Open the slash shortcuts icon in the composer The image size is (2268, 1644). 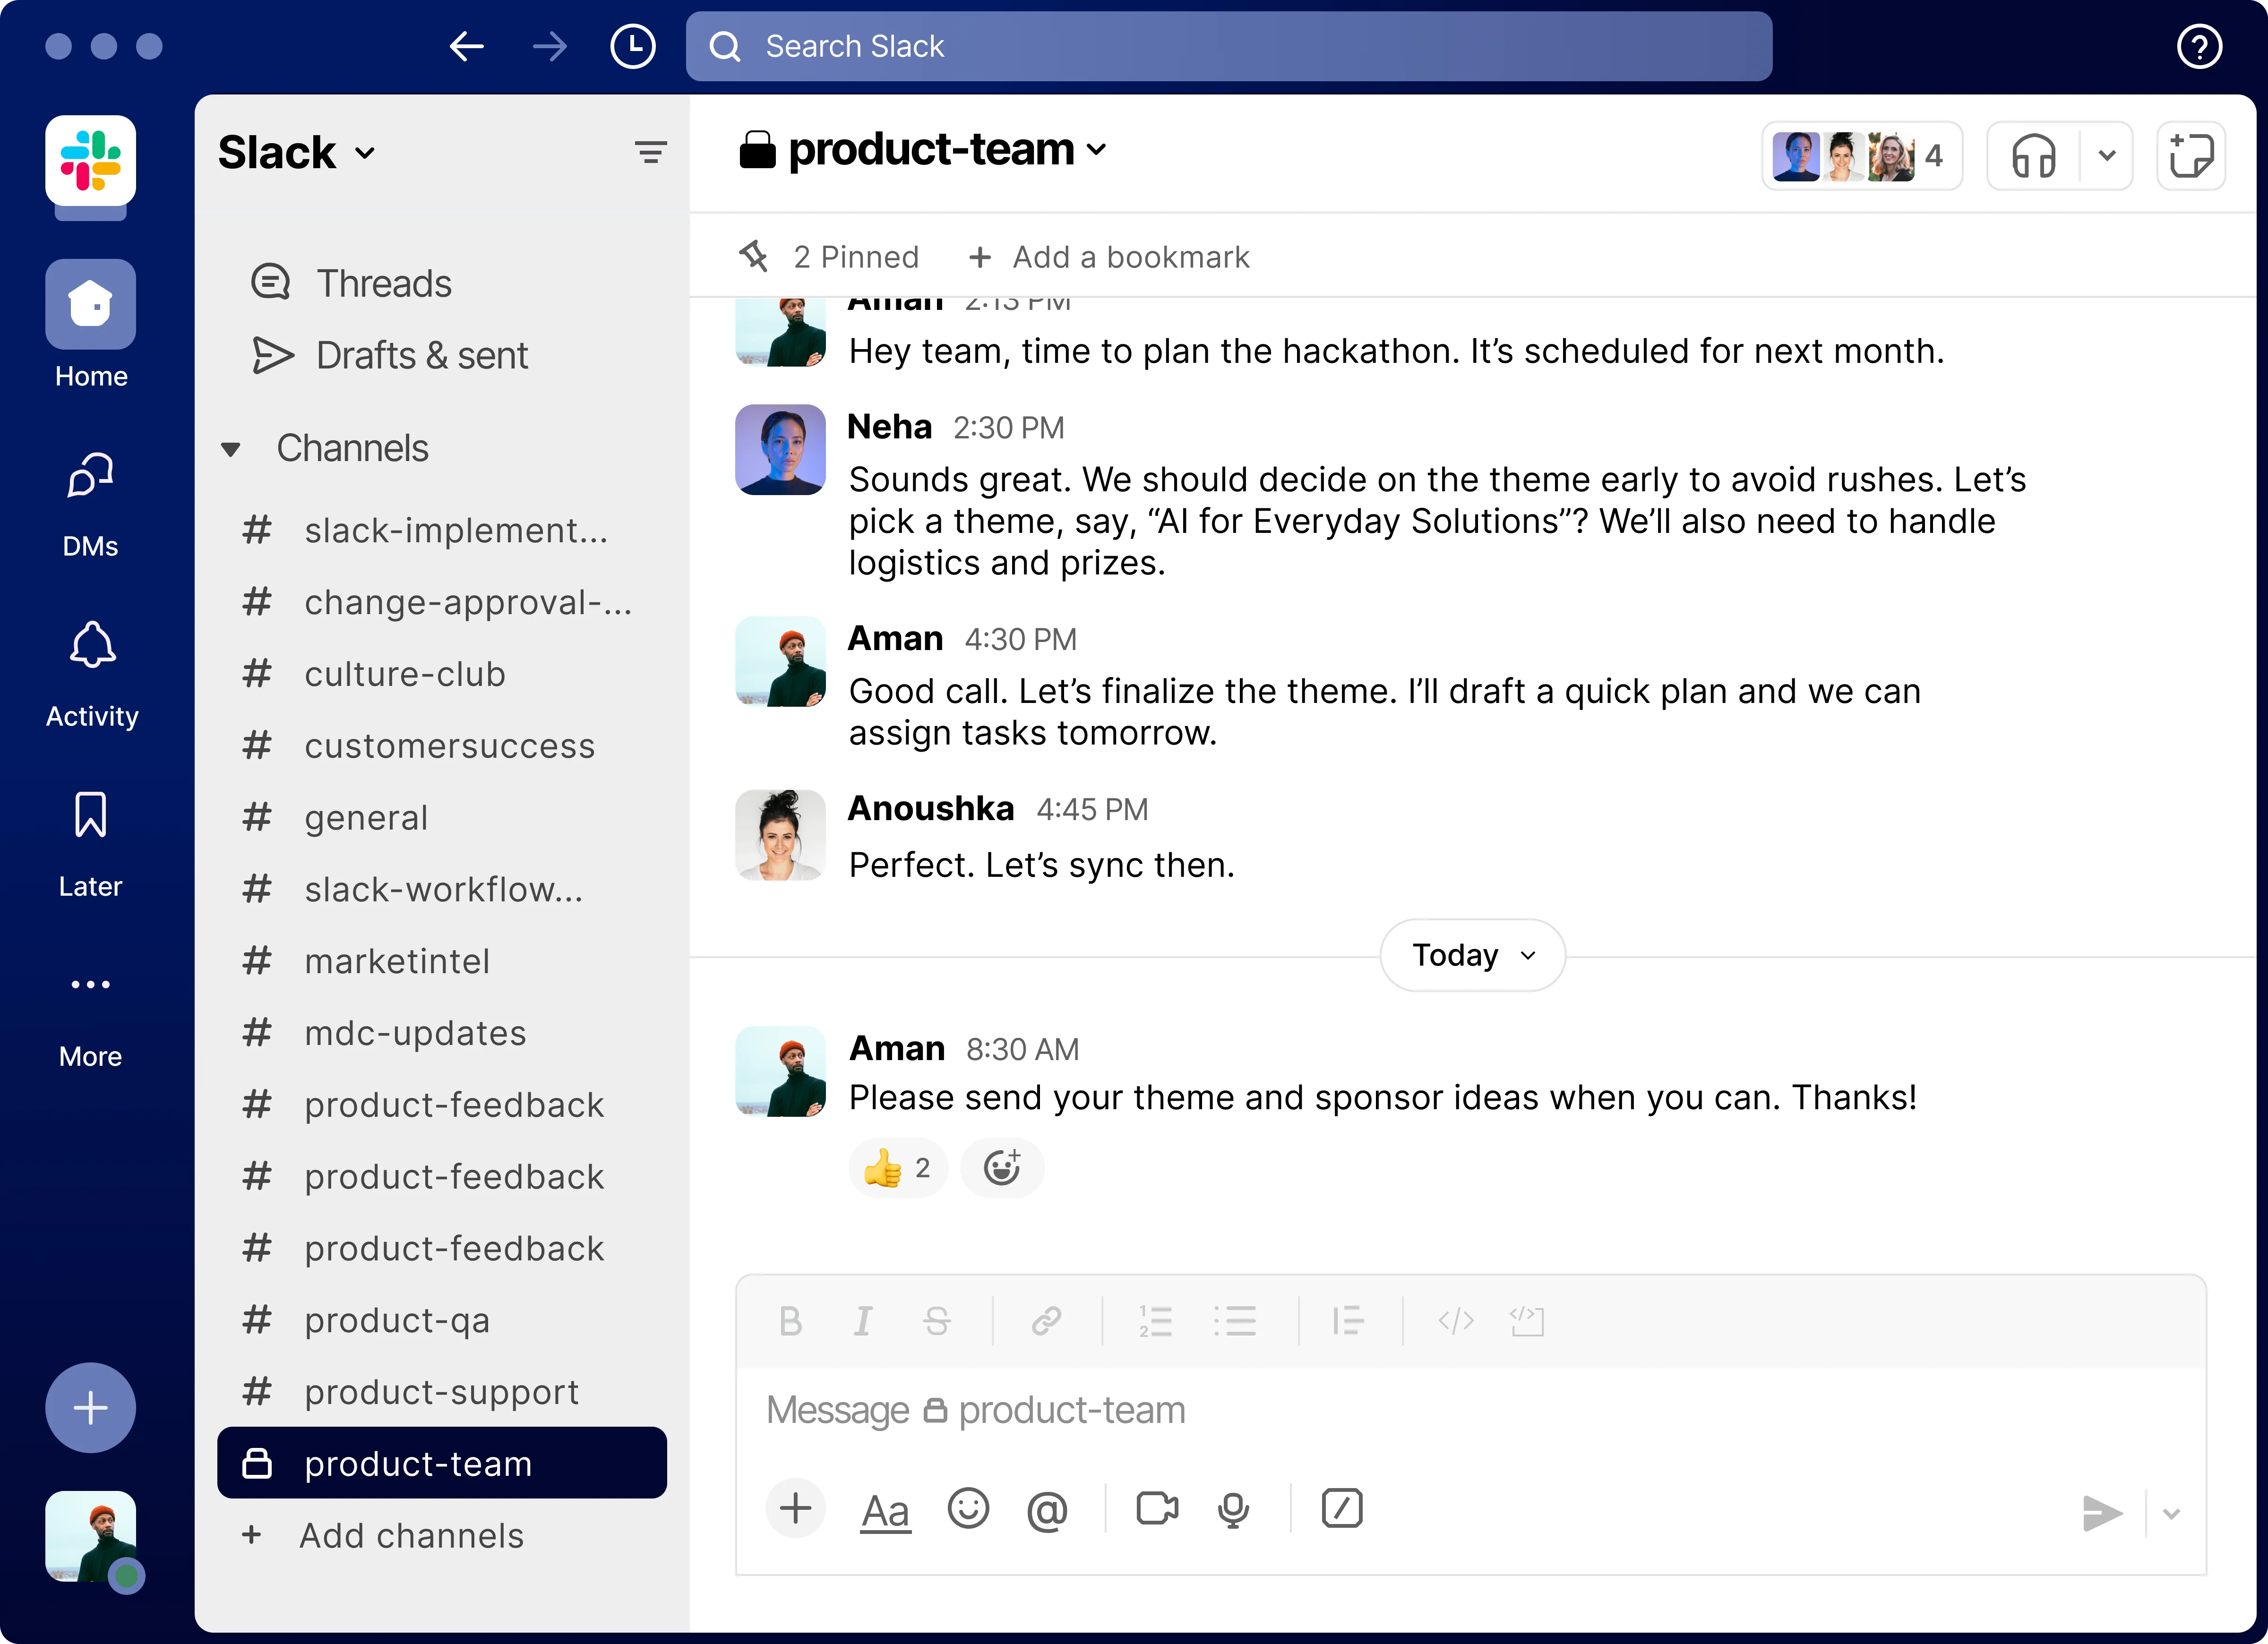pos(1341,1508)
